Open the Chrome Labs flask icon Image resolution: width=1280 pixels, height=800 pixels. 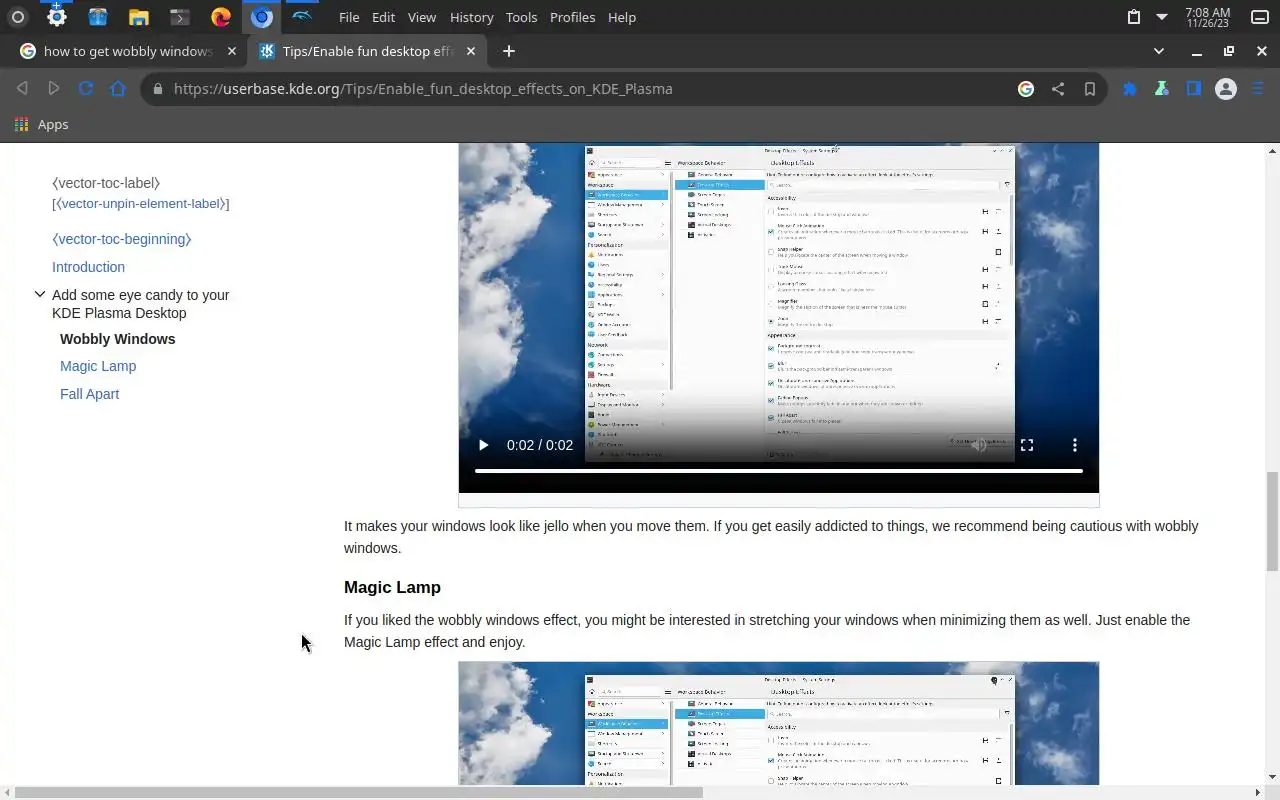click(x=1162, y=89)
